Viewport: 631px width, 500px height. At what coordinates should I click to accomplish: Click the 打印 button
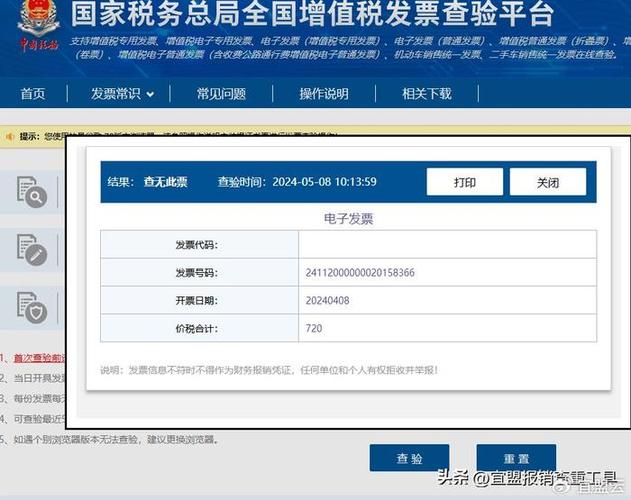click(465, 182)
